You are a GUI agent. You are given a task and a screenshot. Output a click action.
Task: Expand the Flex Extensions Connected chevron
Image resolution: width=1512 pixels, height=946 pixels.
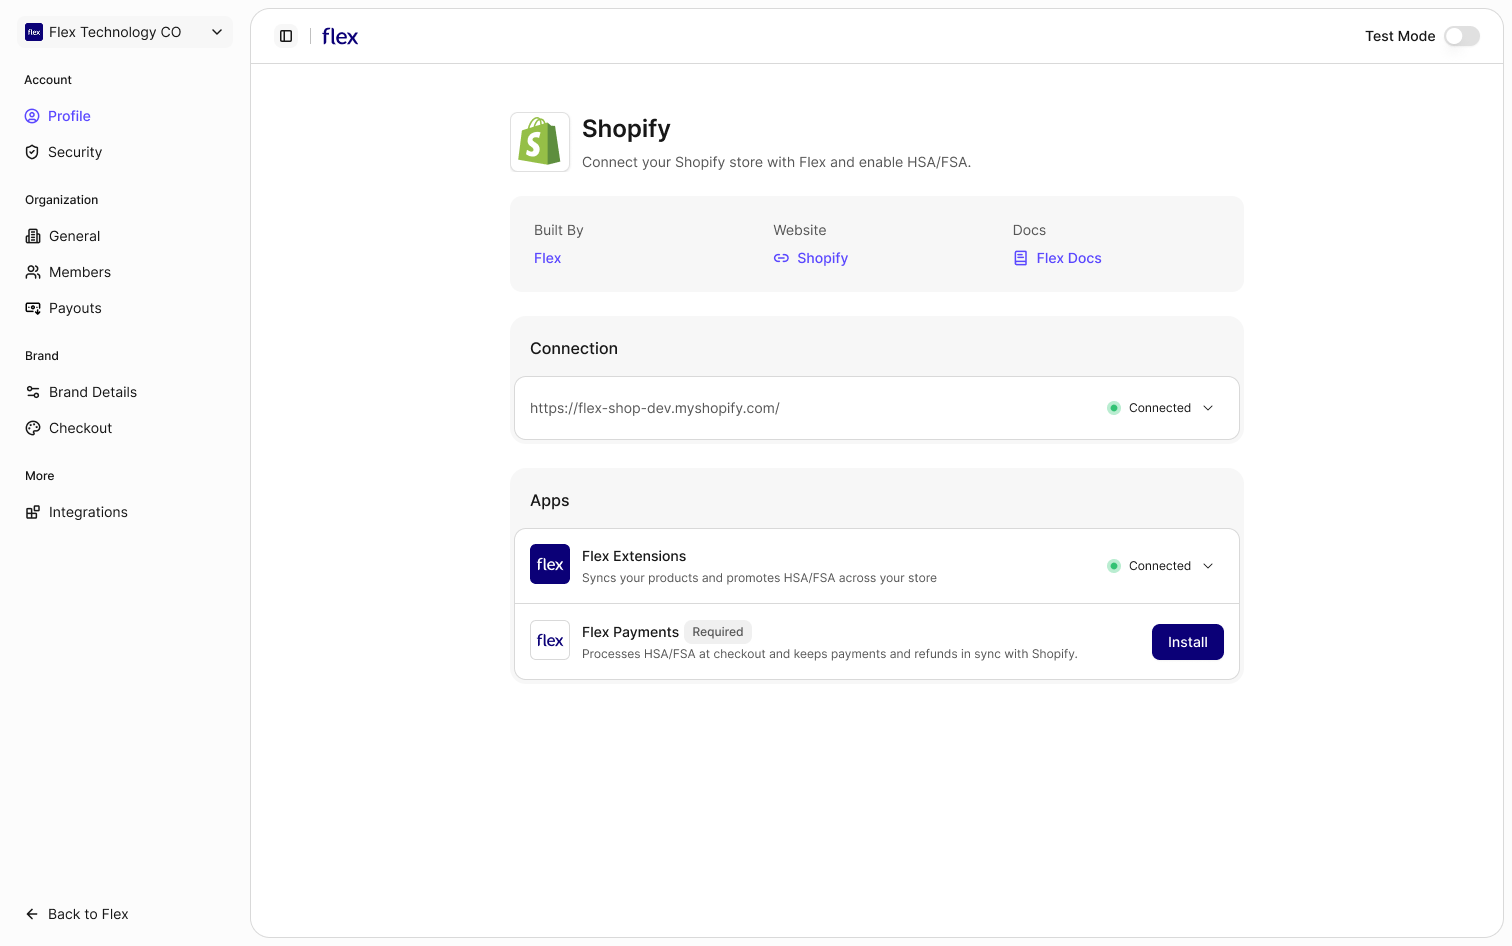pyautogui.click(x=1208, y=566)
